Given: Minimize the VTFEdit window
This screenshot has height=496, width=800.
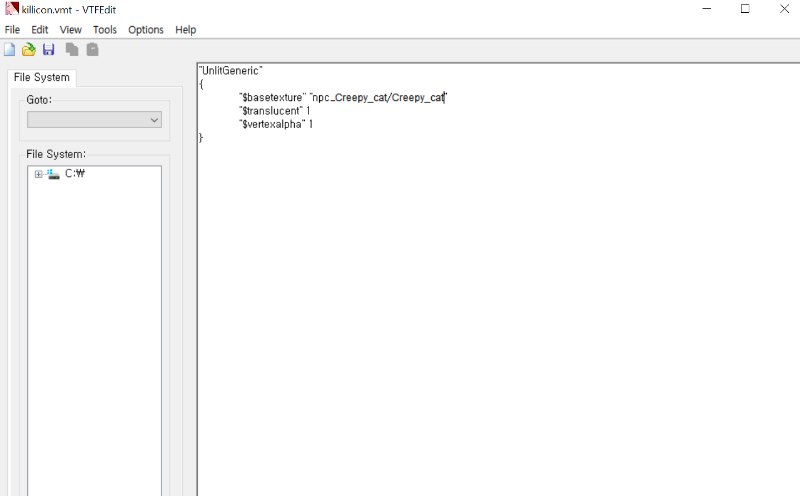Looking at the screenshot, I should [x=706, y=9].
